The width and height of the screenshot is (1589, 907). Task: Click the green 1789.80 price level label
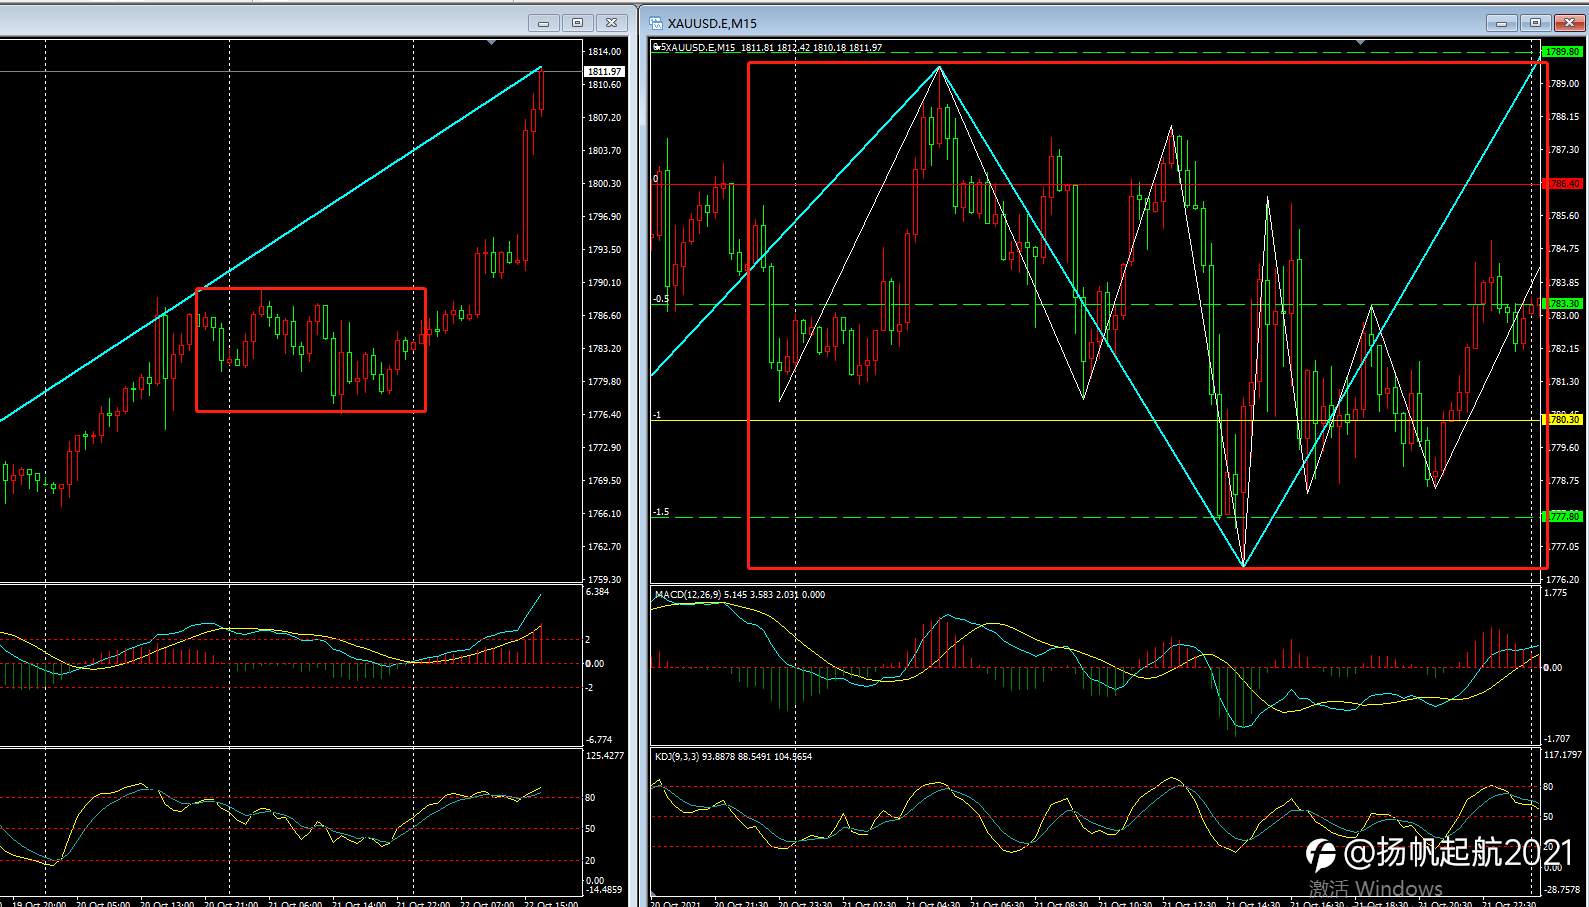tap(1562, 51)
